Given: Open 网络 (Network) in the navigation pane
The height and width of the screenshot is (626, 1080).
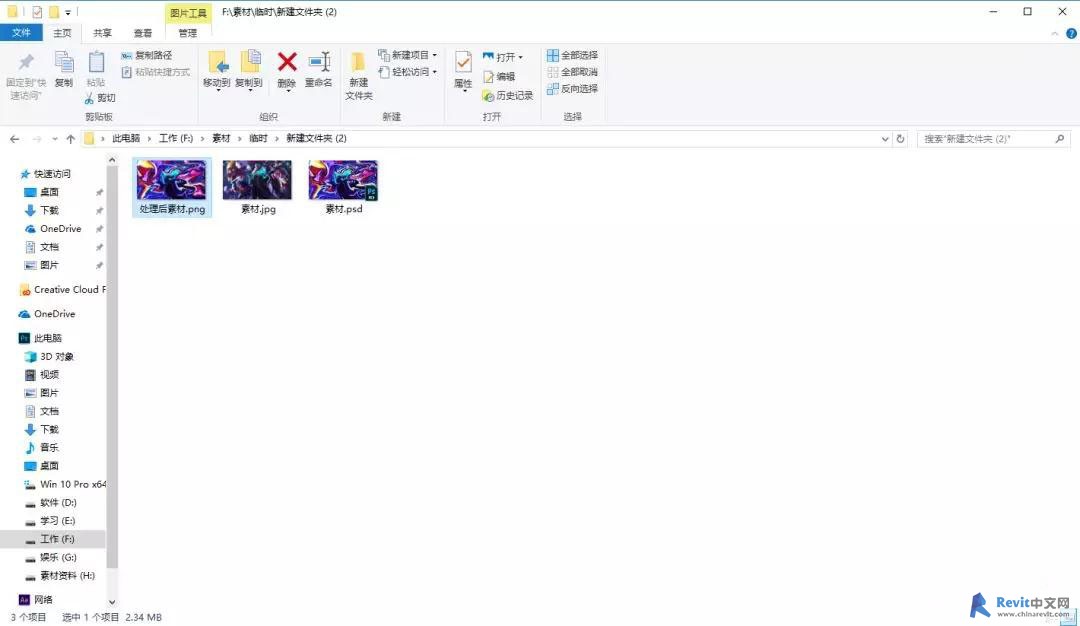Looking at the screenshot, I should click(43, 600).
